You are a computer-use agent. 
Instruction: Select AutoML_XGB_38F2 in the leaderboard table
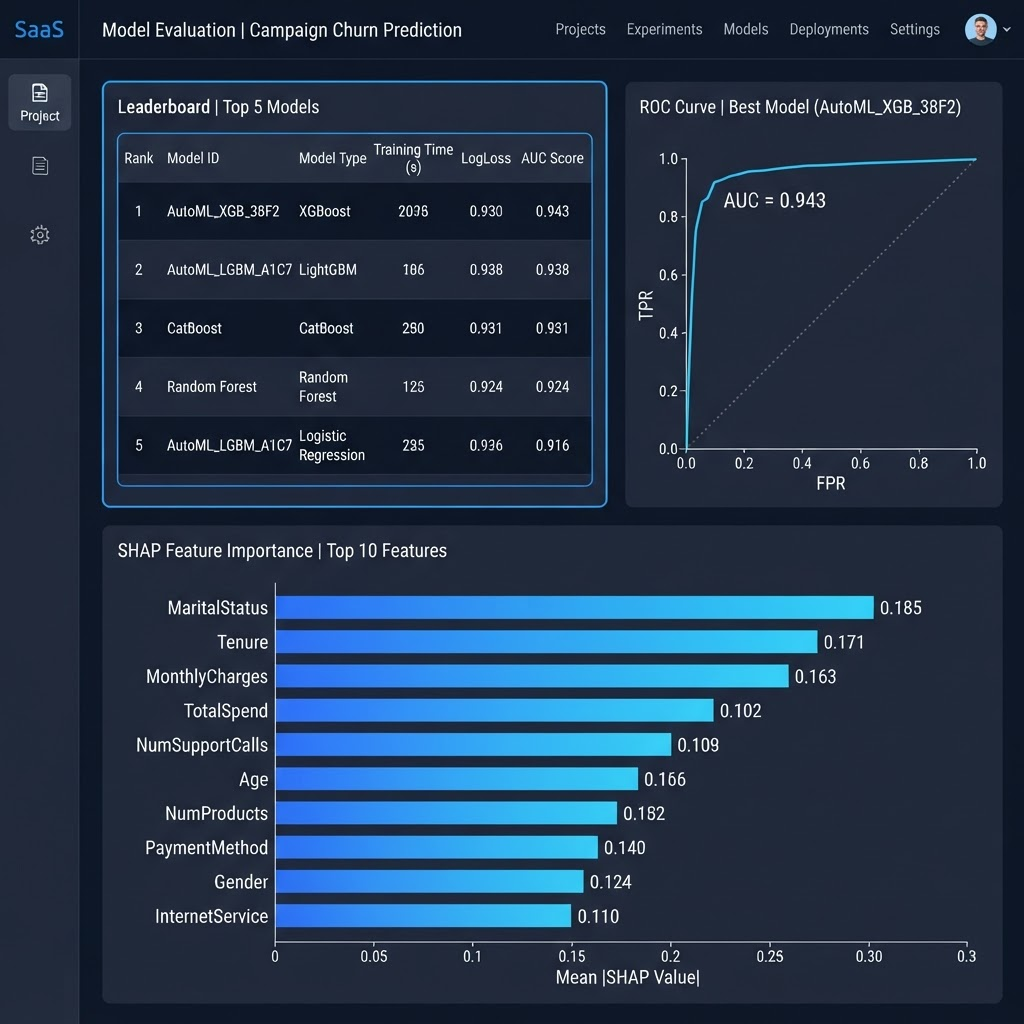tap(223, 212)
